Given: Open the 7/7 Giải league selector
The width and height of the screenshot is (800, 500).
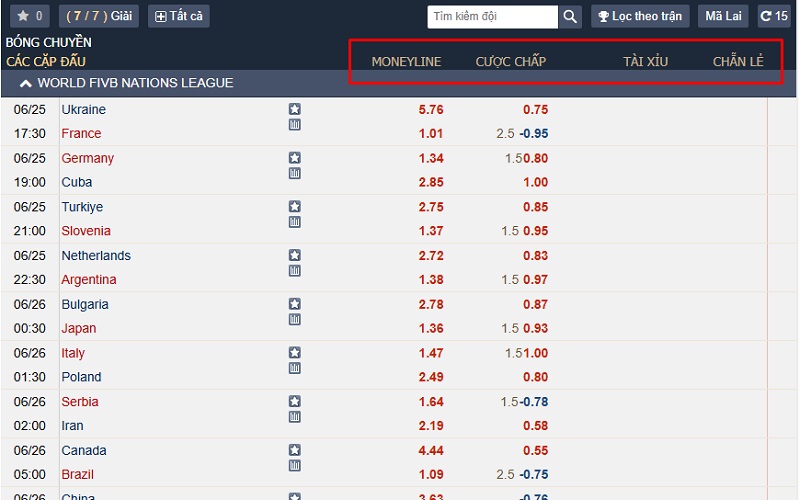Looking at the screenshot, I should 99,16.
